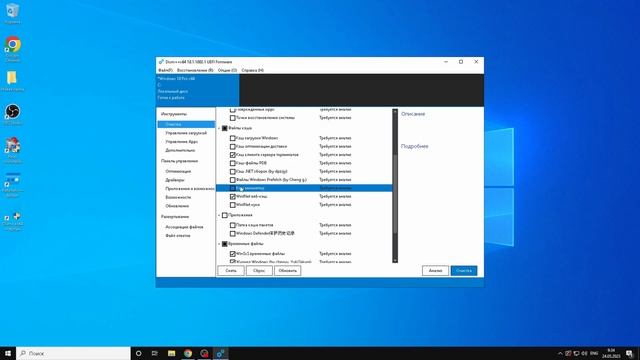The image size is (640, 360).
Task: Toggle Точки восстановления системы checkbox
Action: click(233, 118)
